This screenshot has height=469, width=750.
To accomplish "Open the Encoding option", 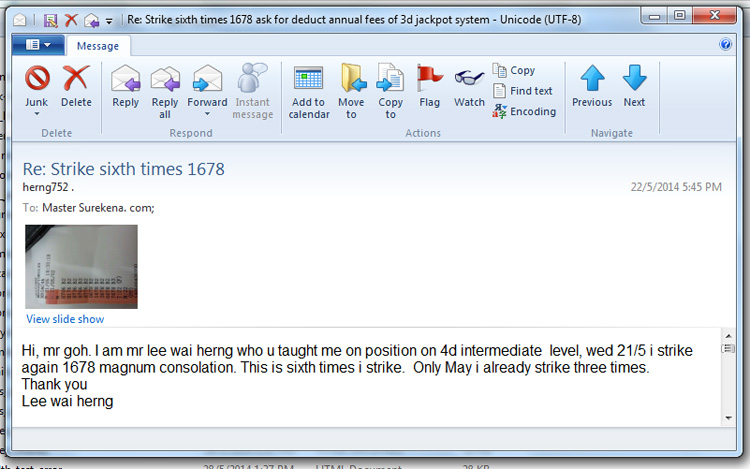I will click(524, 111).
